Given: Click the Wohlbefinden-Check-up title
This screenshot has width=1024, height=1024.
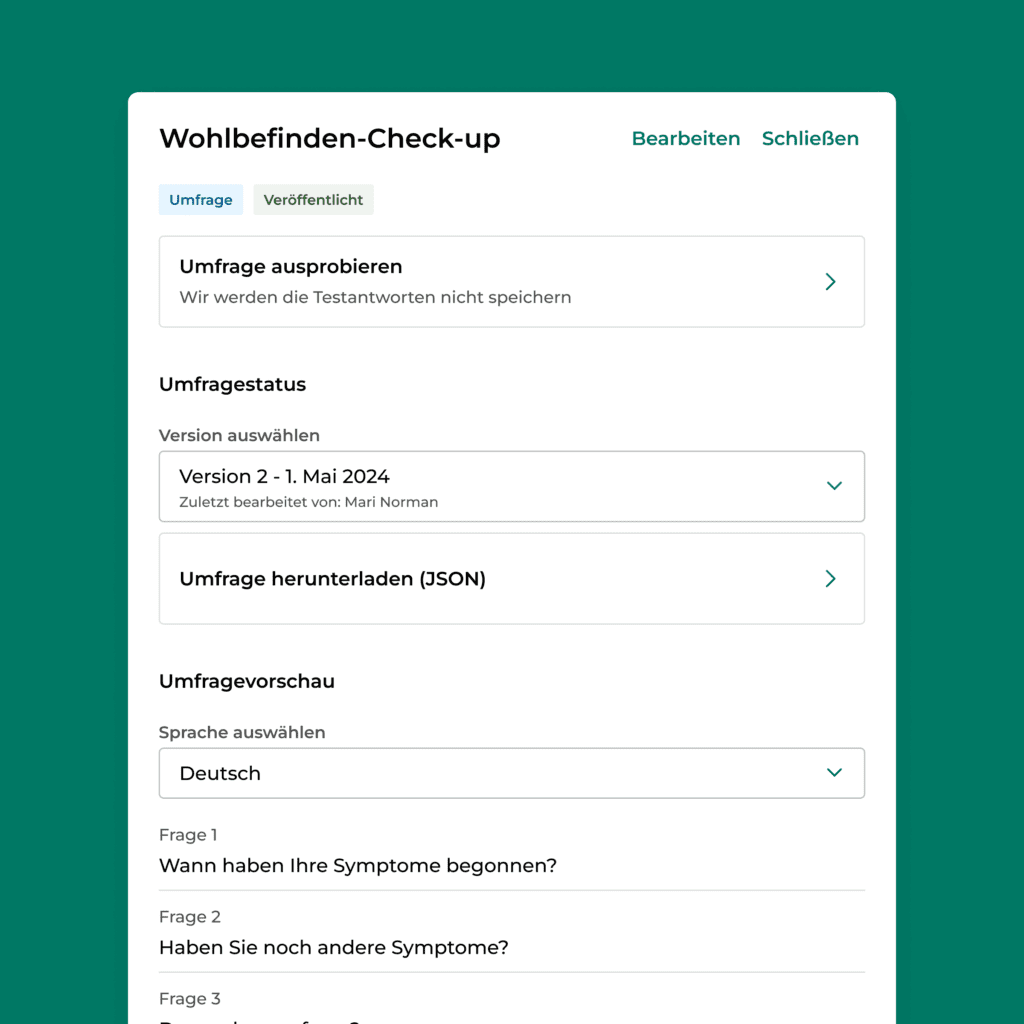Looking at the screenshot, I should (x=330, y=138).
